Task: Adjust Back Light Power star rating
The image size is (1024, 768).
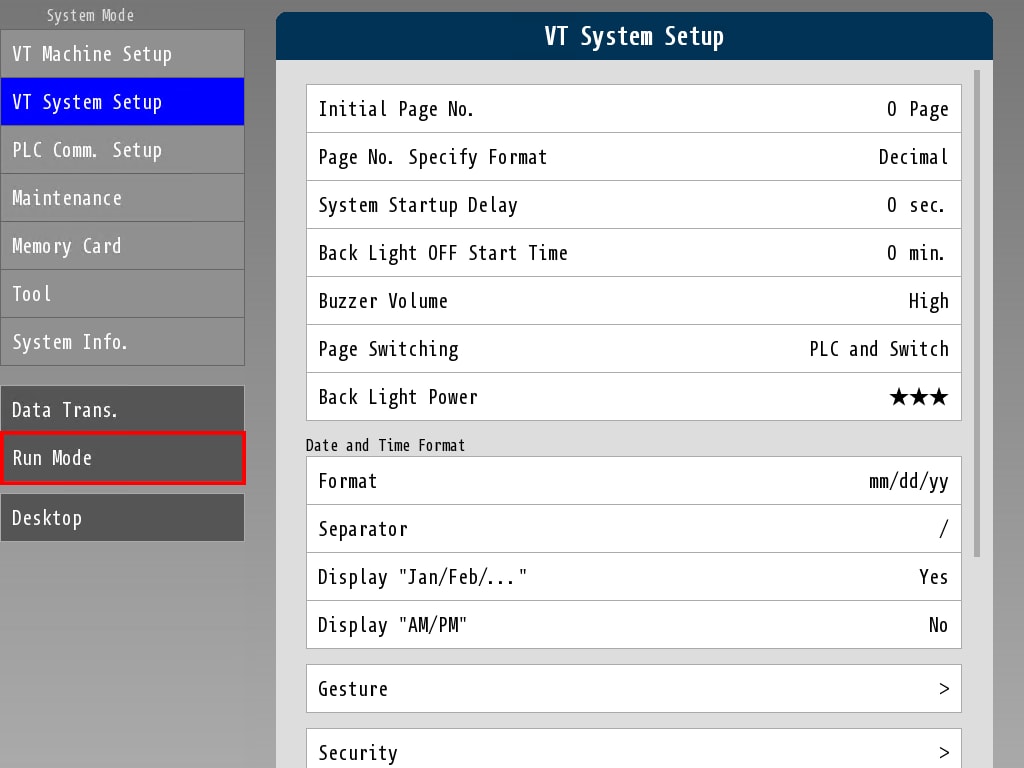Action: [918, 397]
